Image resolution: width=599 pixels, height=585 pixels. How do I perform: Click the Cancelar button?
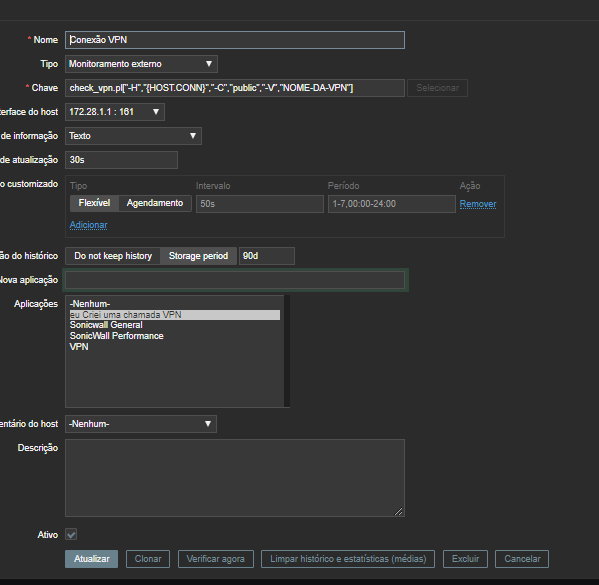[522, 559]
